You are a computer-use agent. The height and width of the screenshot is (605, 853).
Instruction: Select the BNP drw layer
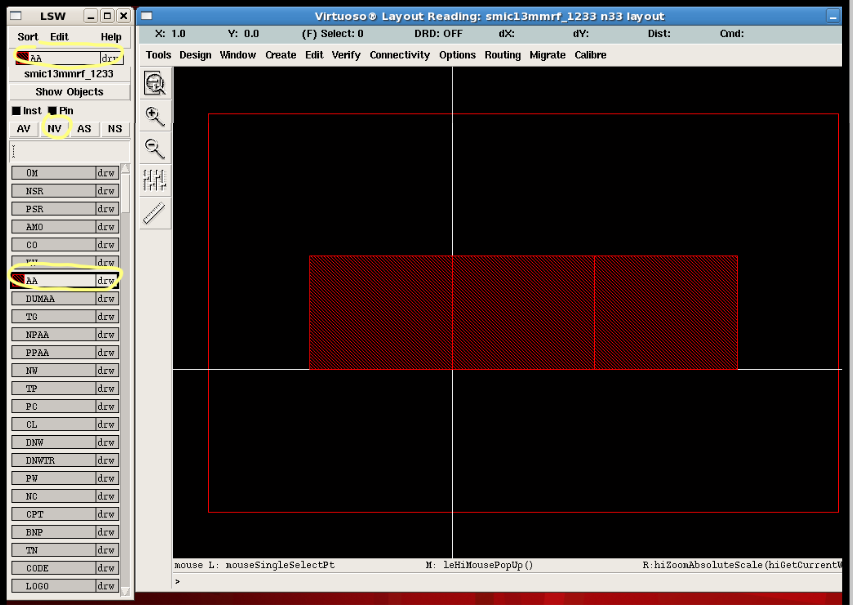[x=65, y=532]
